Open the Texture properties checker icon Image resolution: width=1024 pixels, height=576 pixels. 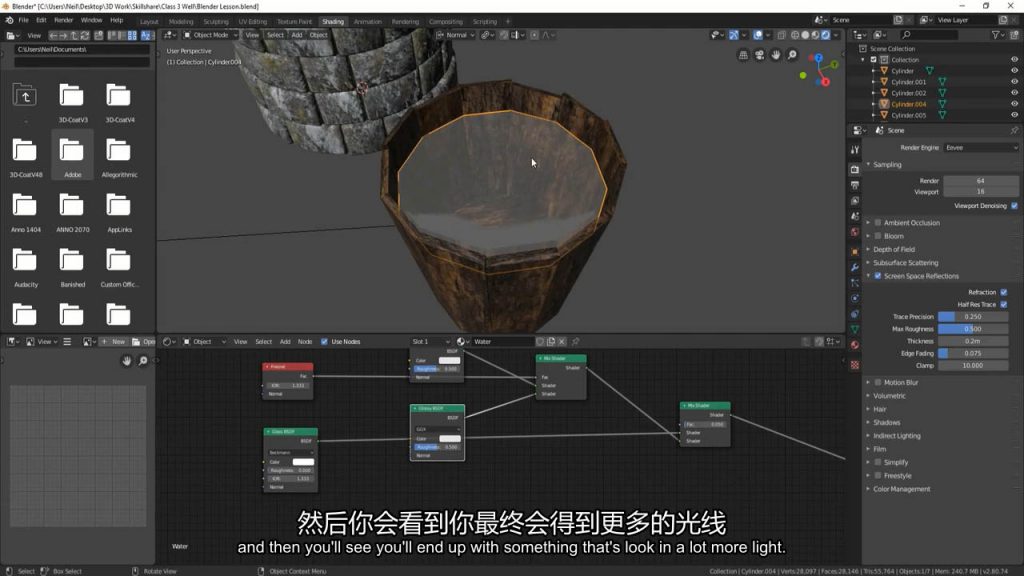(855, 365)
